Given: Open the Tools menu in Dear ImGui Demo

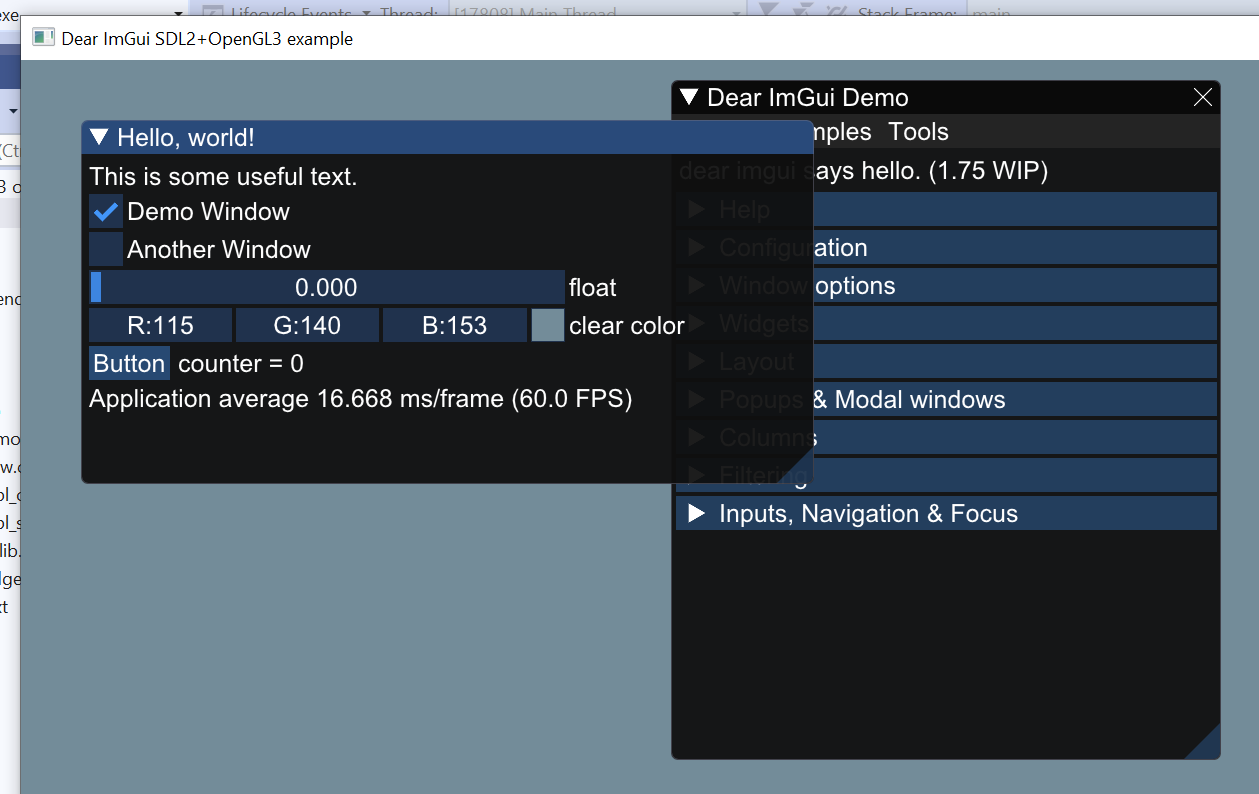Looking at the screenshot, I should click(x=918, y=132).
